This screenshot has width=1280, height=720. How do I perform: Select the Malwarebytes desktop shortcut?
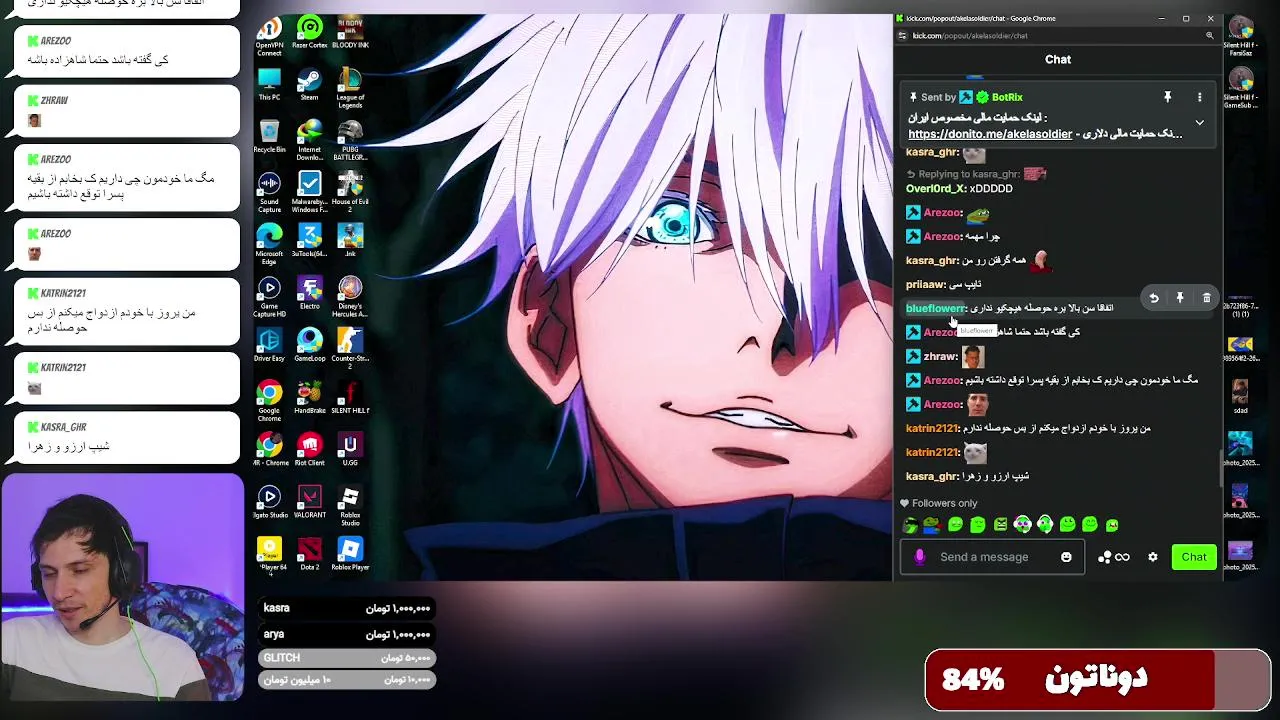pyautogui.click(x=310, y=192)
